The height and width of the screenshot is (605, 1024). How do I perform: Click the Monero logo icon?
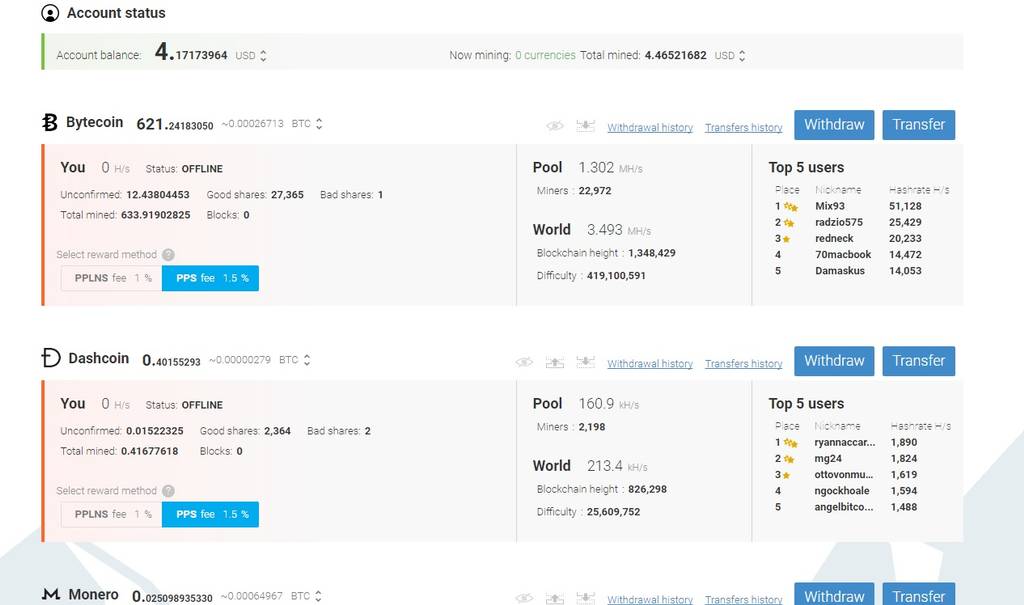click(51, 594)
